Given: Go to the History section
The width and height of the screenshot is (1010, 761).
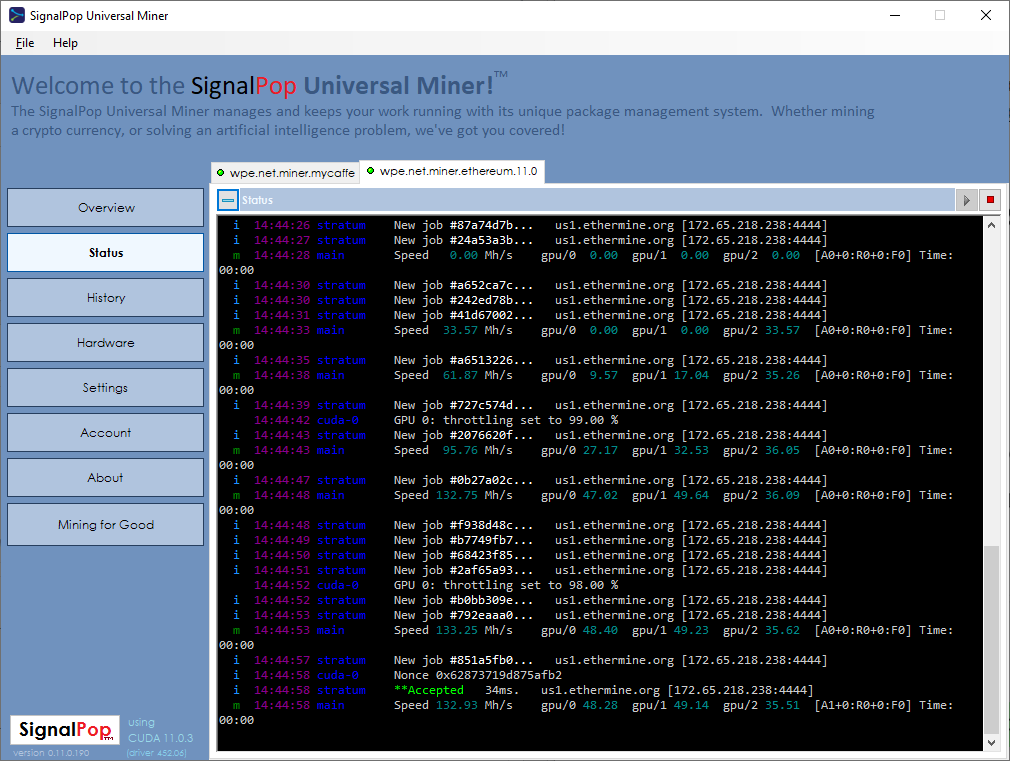Looking at the screenshot, I should (x=106, y=298).
